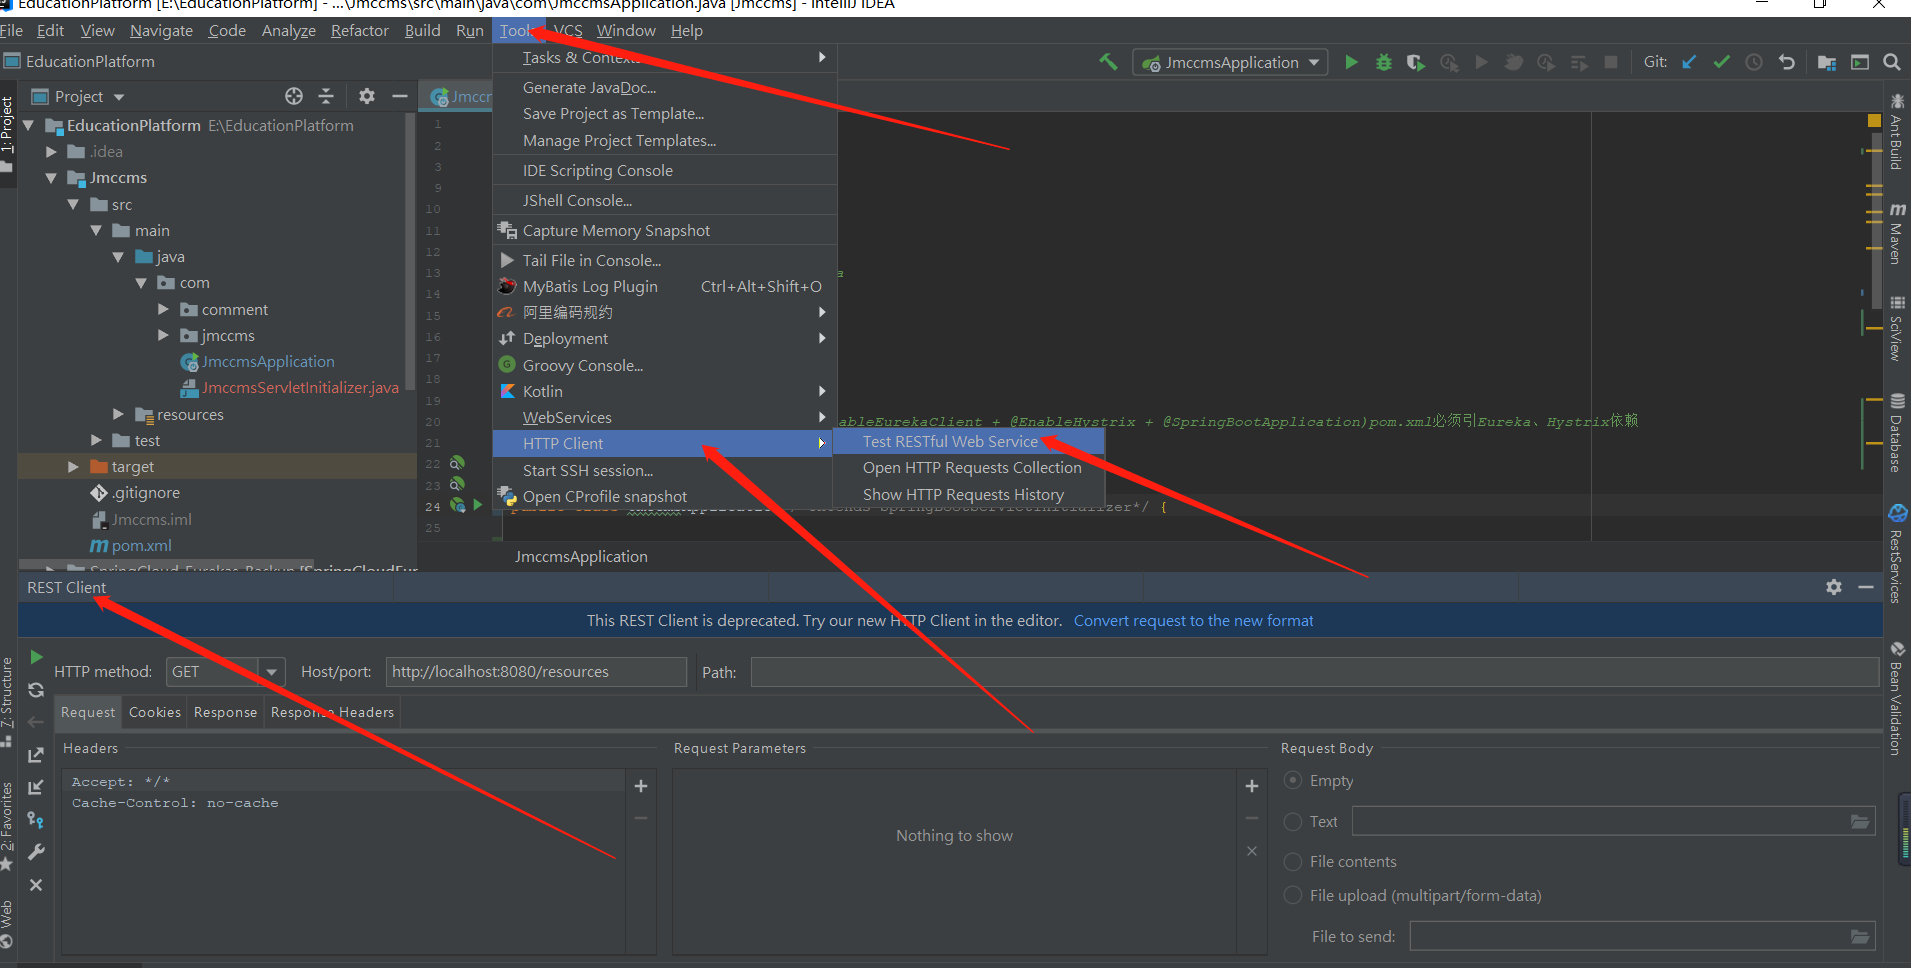Open the Refactor menu

pos(359,31)
